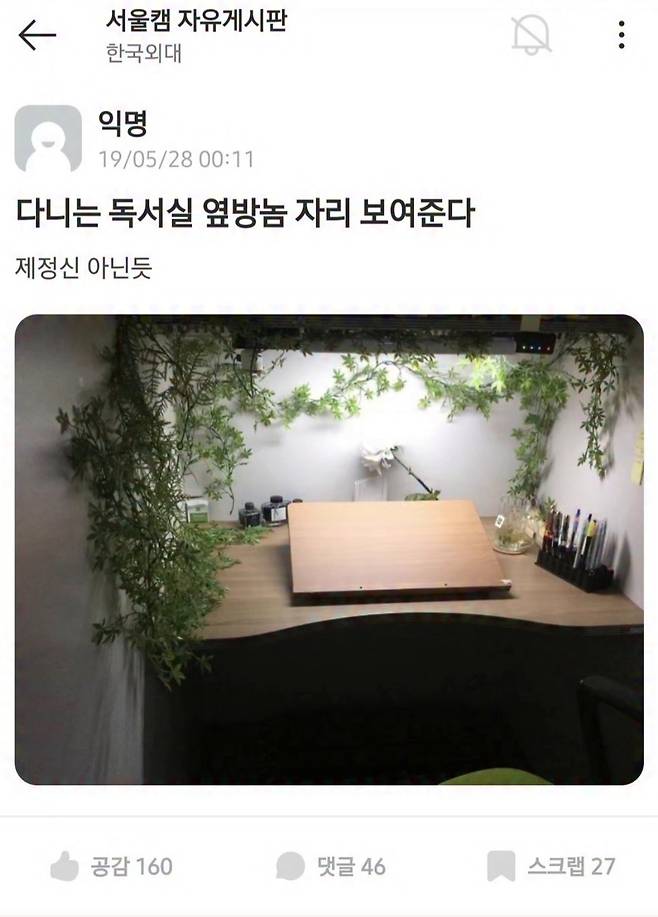
Task: Tap the 서울캠 자유게시판 board title
Action: [197, 20]
